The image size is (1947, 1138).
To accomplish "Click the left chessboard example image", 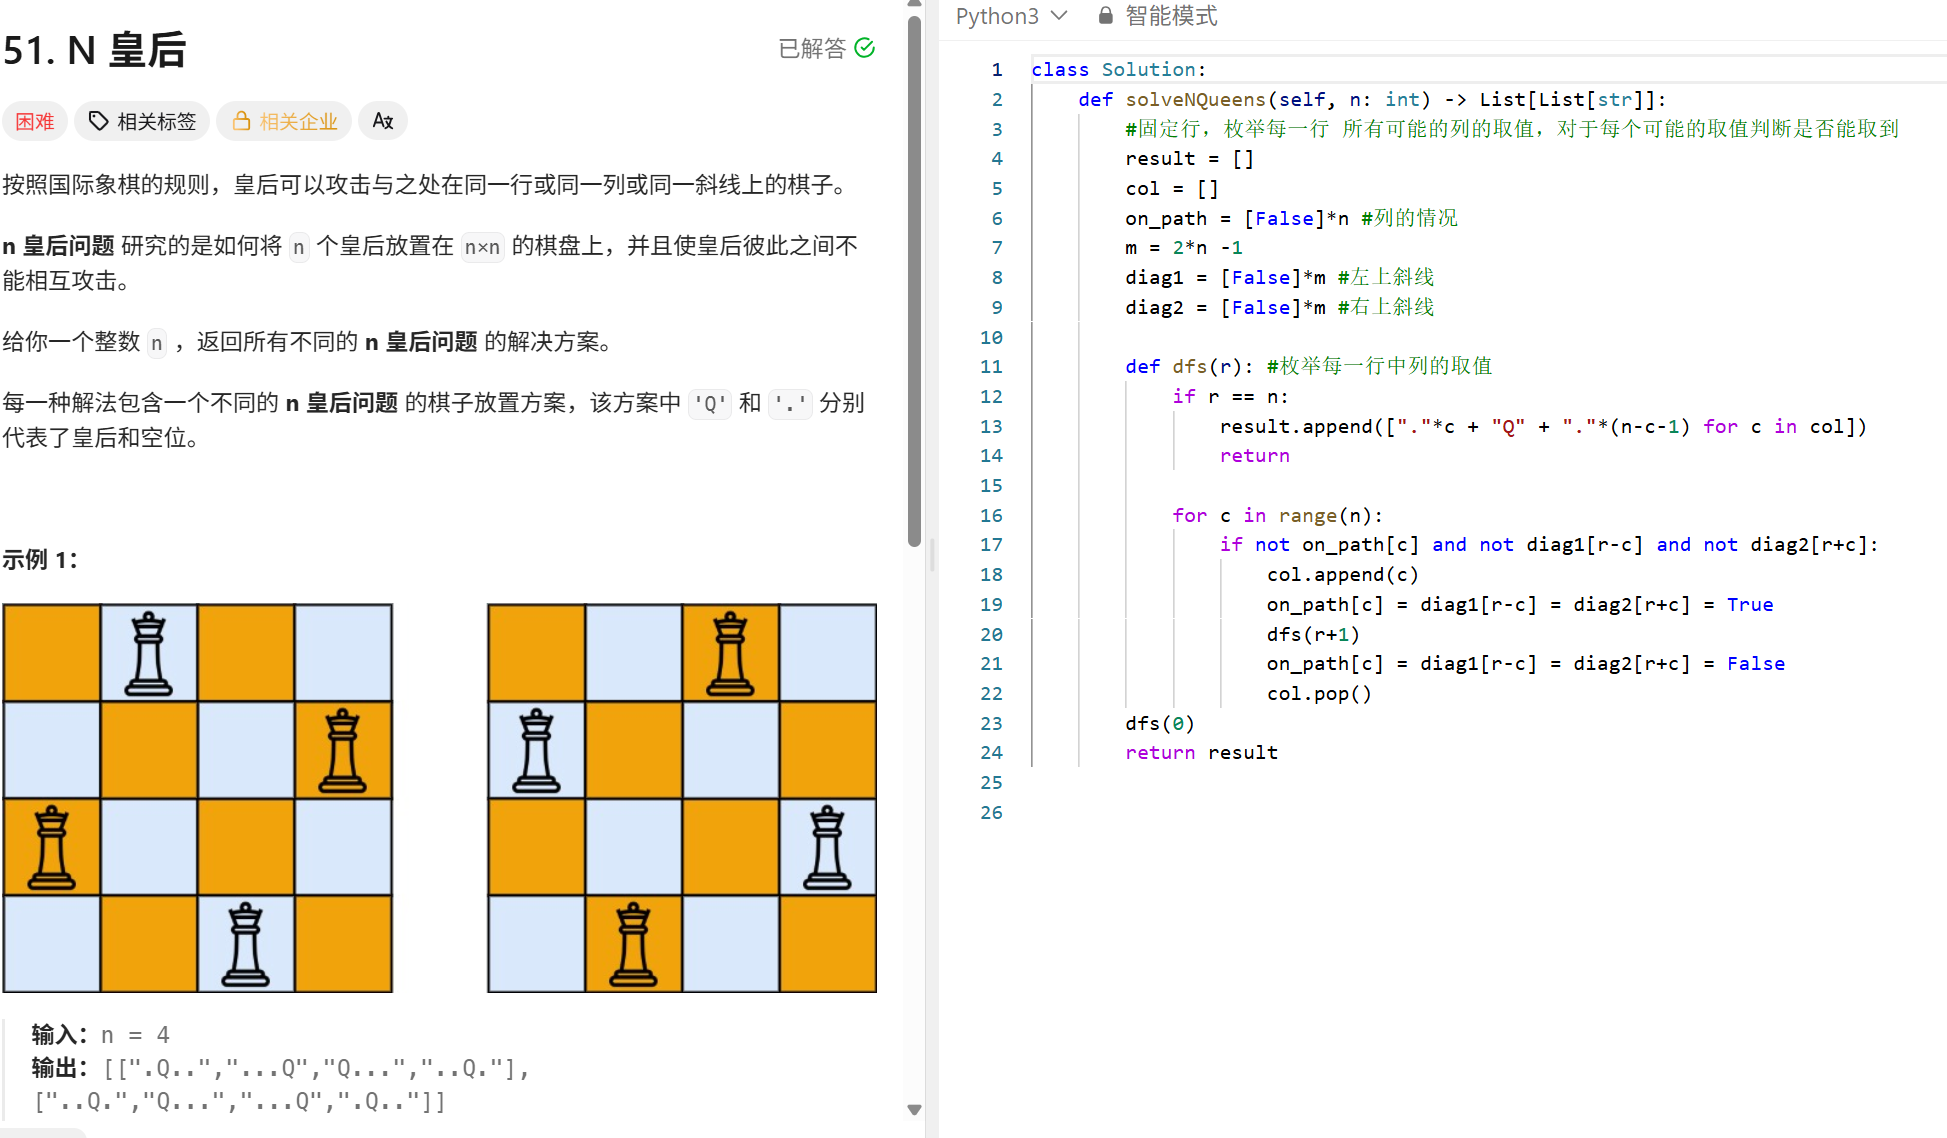I will (x=197, y=797).
